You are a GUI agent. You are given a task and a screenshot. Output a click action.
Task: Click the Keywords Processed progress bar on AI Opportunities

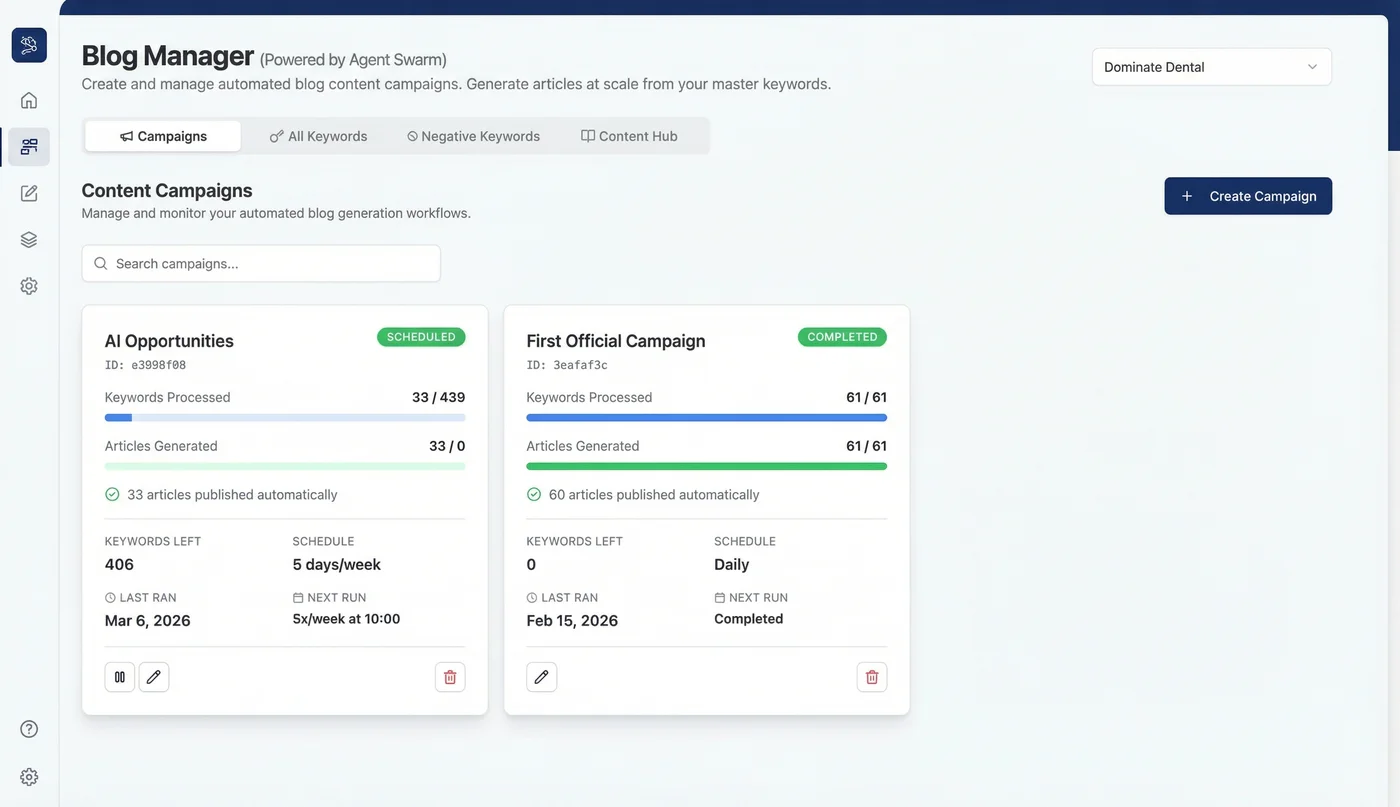click(x=285, y=417)
